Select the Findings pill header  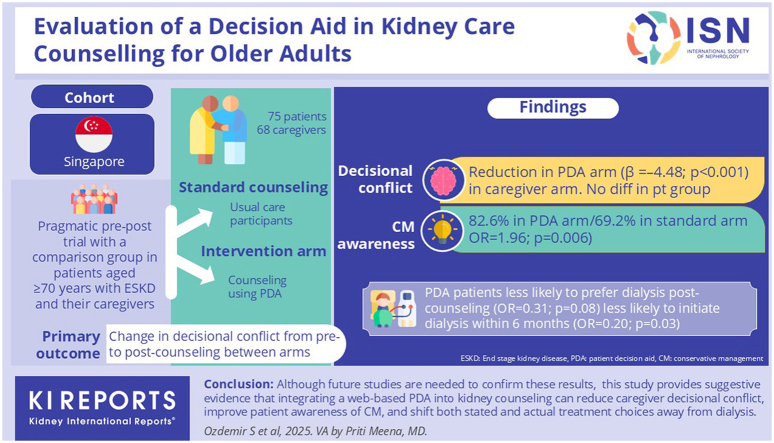[553, 107]
